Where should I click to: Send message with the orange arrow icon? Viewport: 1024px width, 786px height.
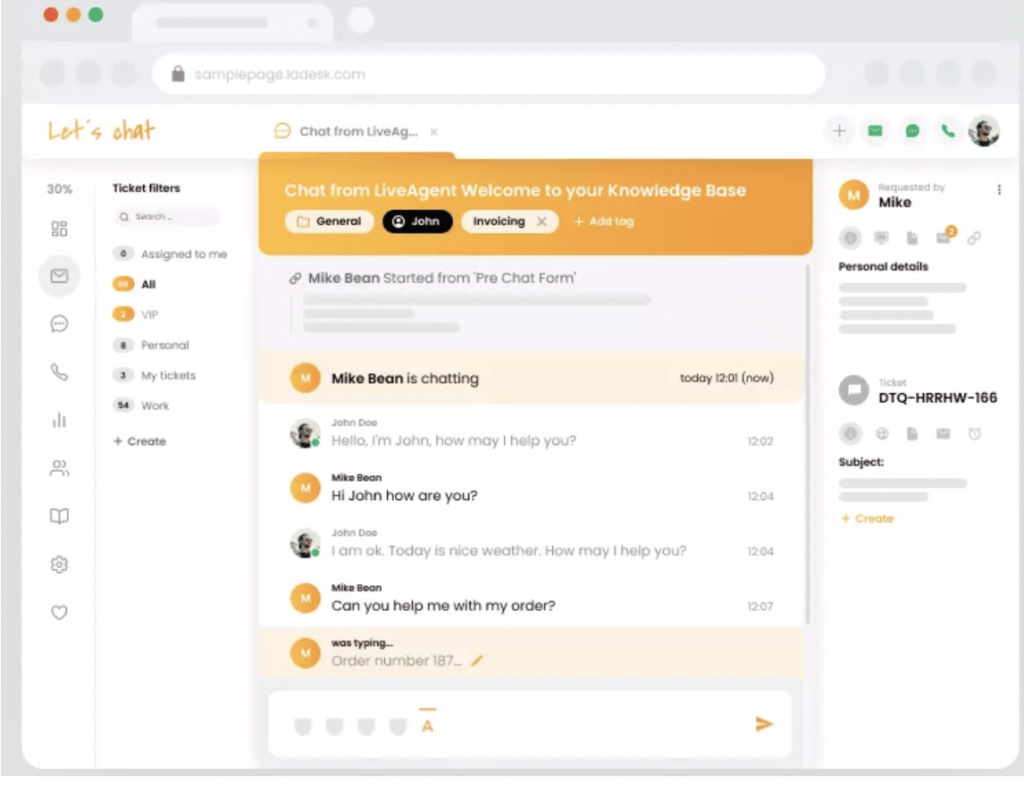pyautogui.click(x=764, y=724)
